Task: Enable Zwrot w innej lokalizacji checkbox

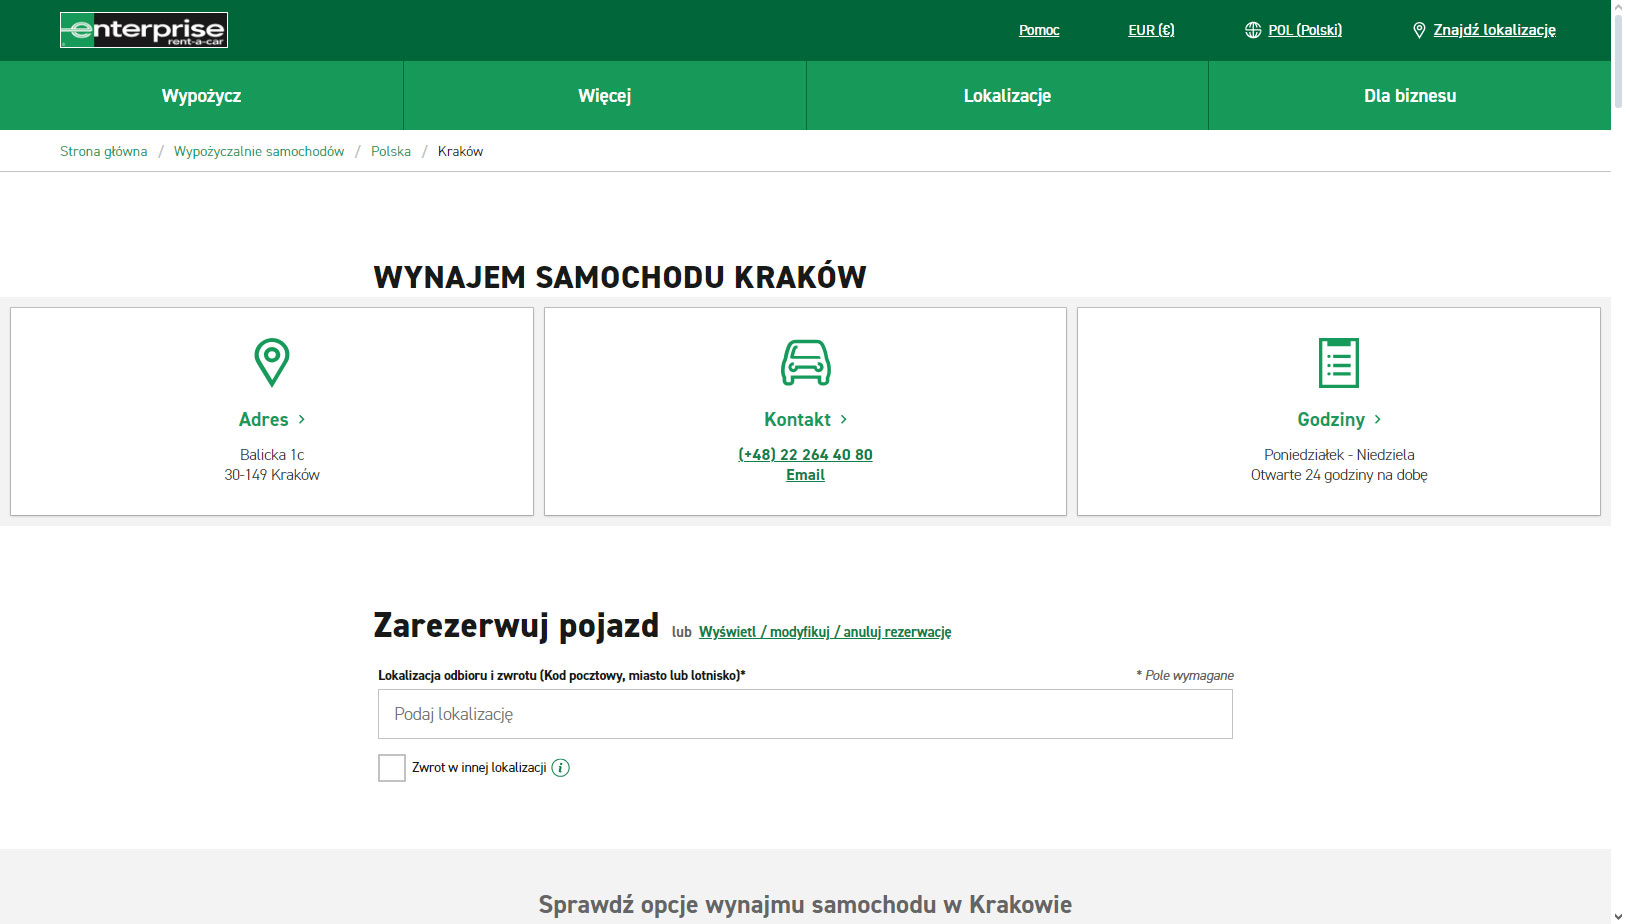Action: click(392, 768)
